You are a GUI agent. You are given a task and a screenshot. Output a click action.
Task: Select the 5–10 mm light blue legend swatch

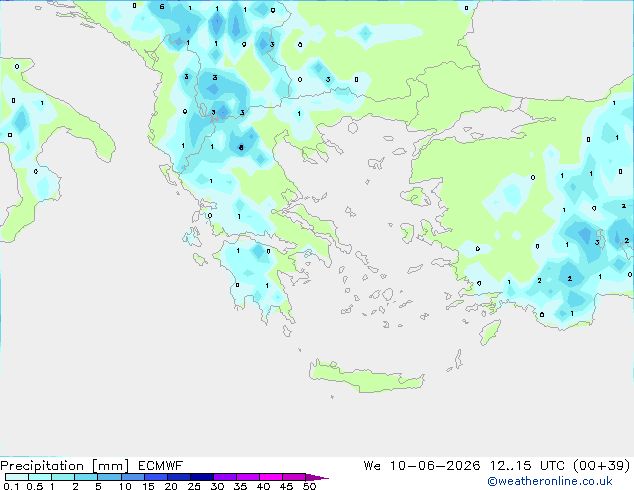click(109, 477)
